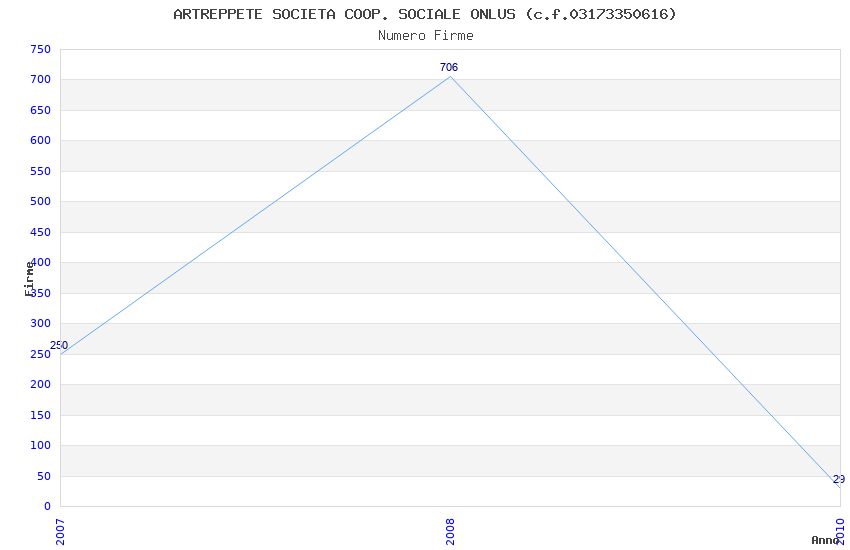Click the 2007 x-axis year label
The height and width of the screenshot is (550, 850).
tap(60, 532)
